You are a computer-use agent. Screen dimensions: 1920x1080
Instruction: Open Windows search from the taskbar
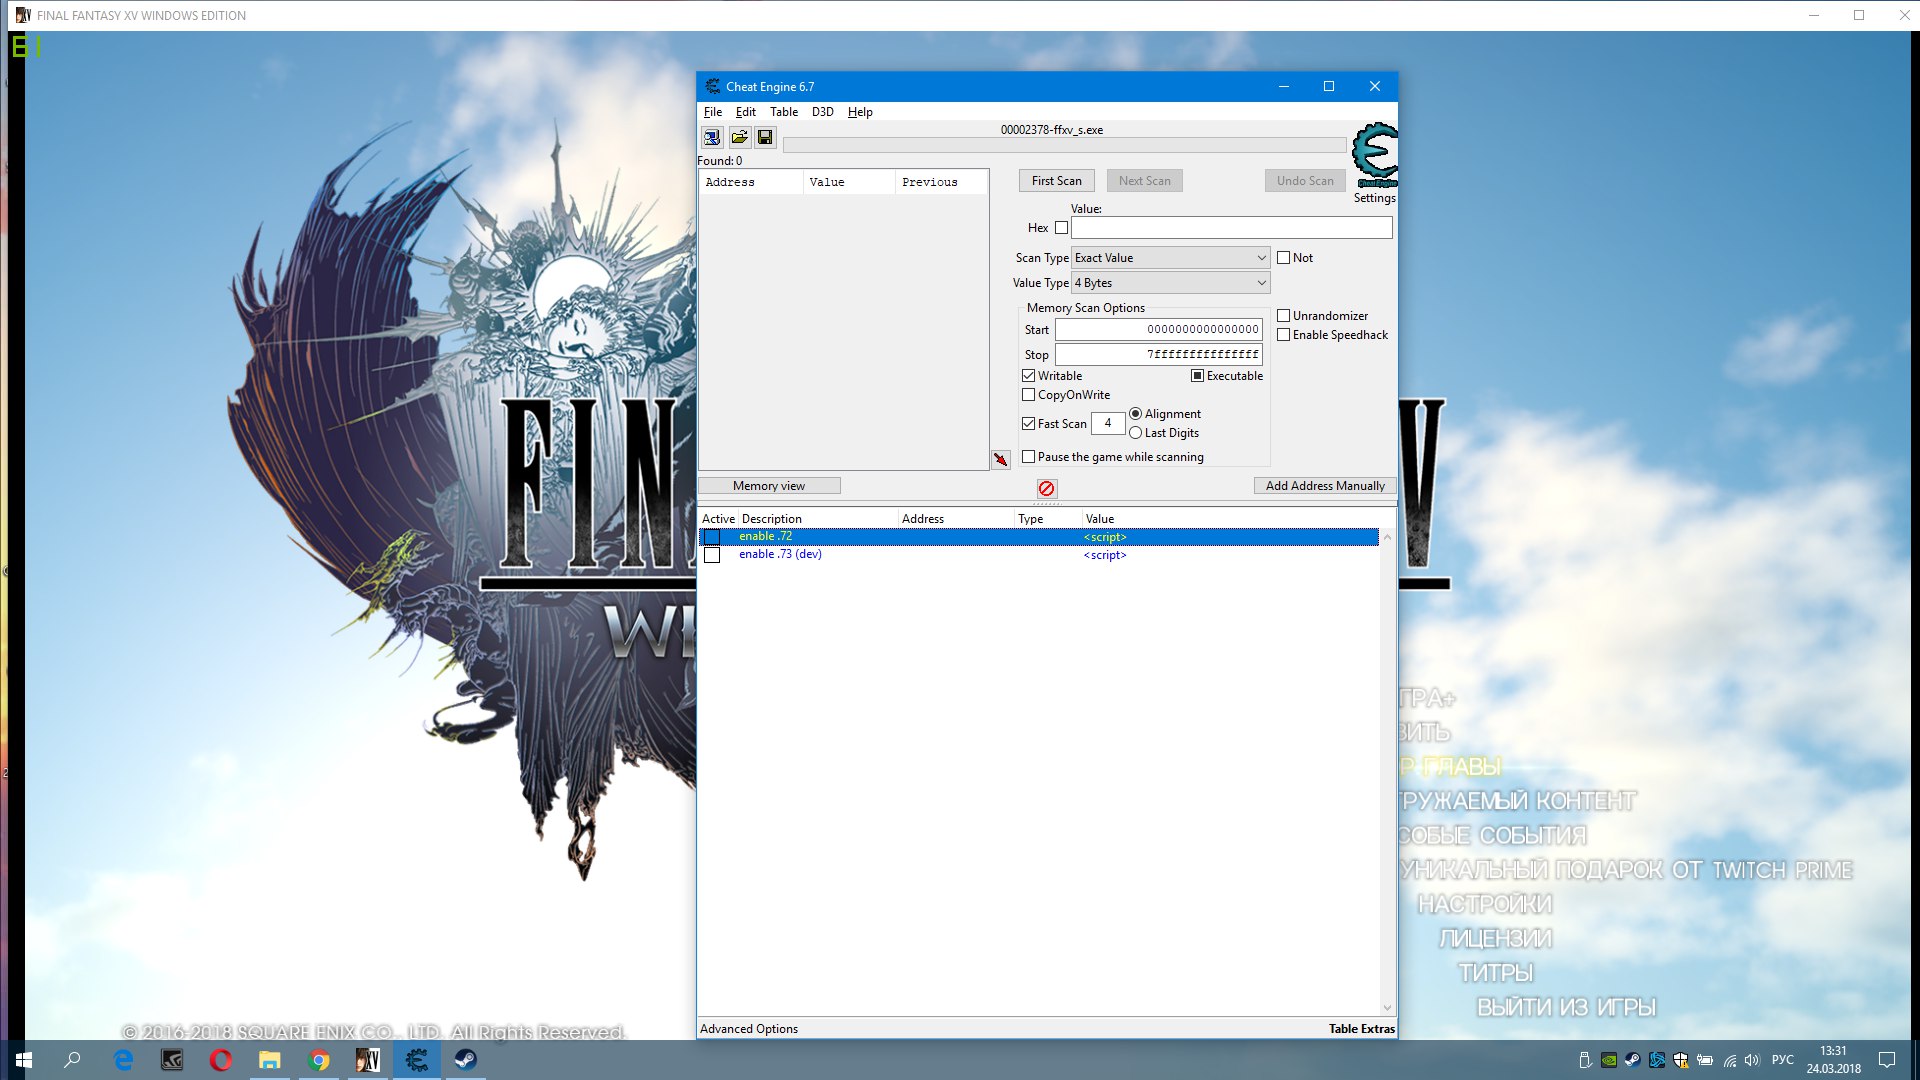point(72,1060)
